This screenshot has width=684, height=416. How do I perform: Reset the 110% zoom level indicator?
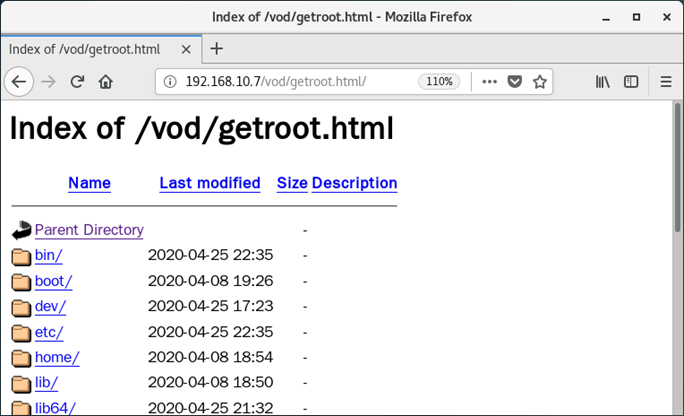point(438,82)
